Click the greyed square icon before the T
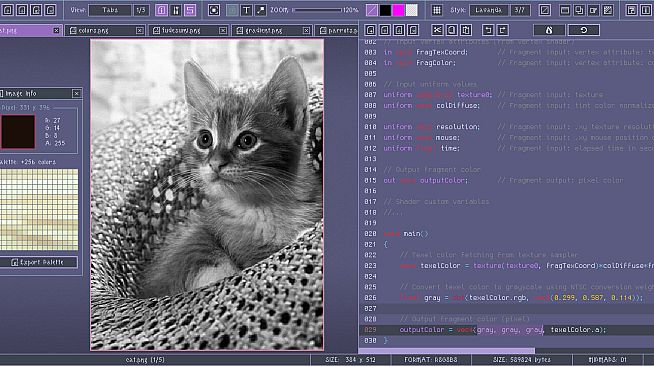 pyautogui.click(x=232, y=10)
